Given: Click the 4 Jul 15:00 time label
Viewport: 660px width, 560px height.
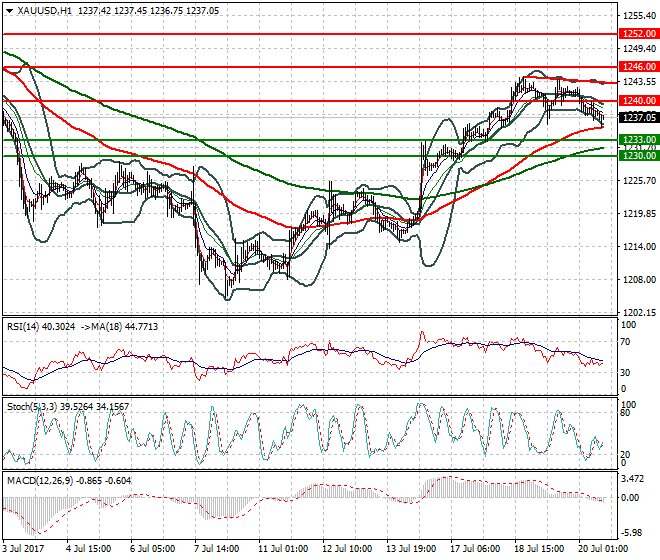Looking at the screenshot, I should tap(88, 549).
